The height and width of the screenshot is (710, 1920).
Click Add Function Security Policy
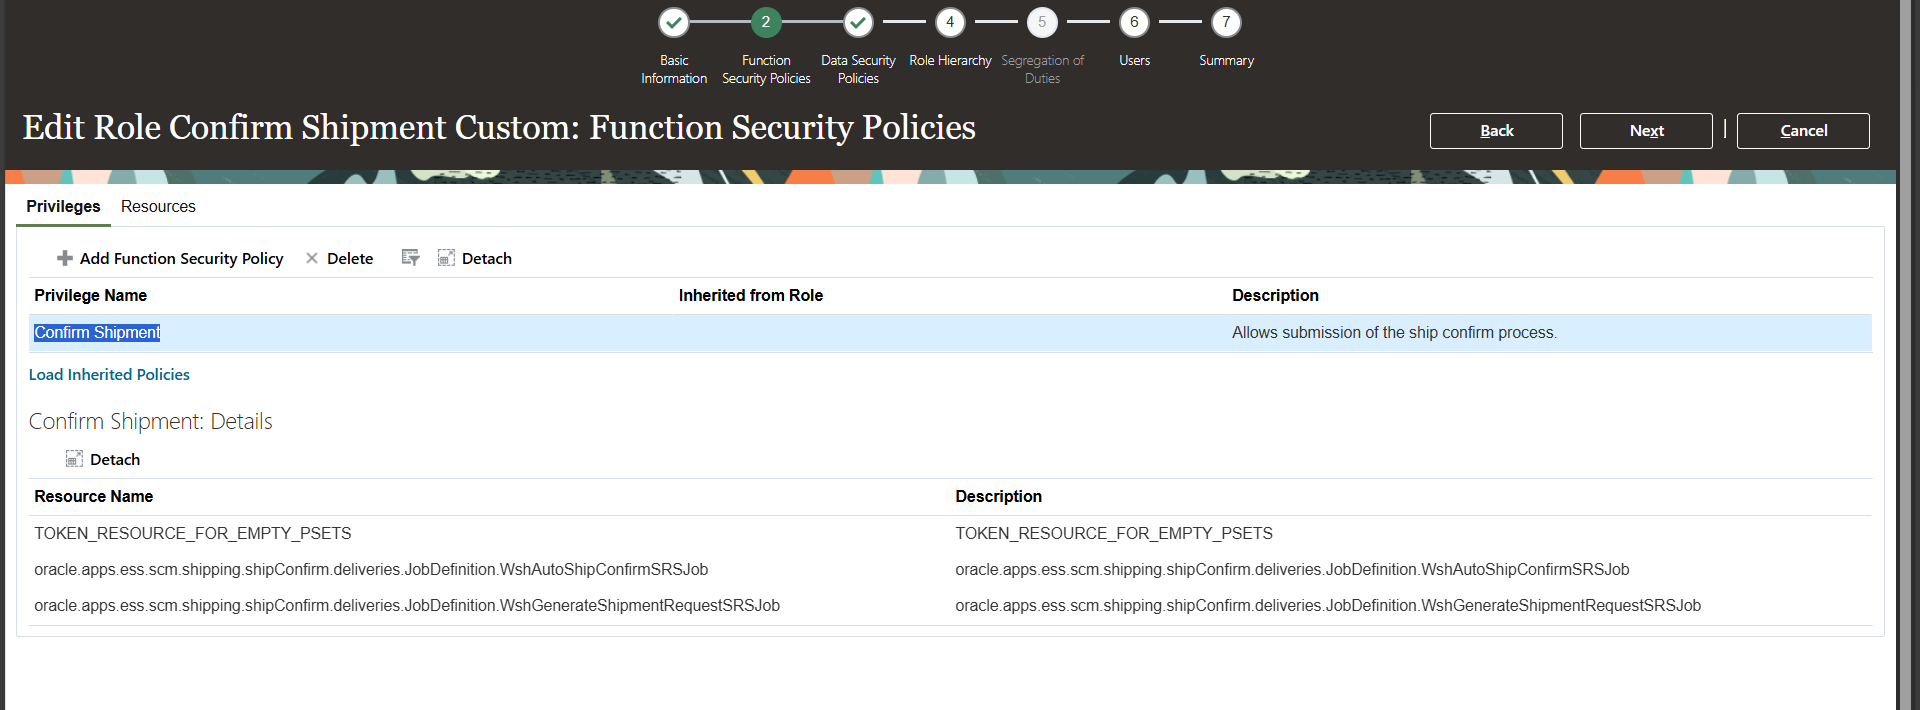pyautogui.click(x=181, y=258)
